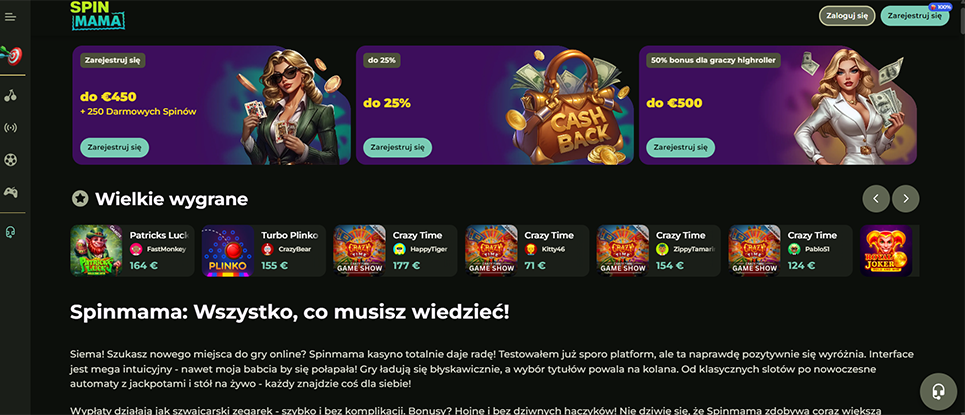
Task: Open the headset support sidebar icon
Action: [10, 232]
